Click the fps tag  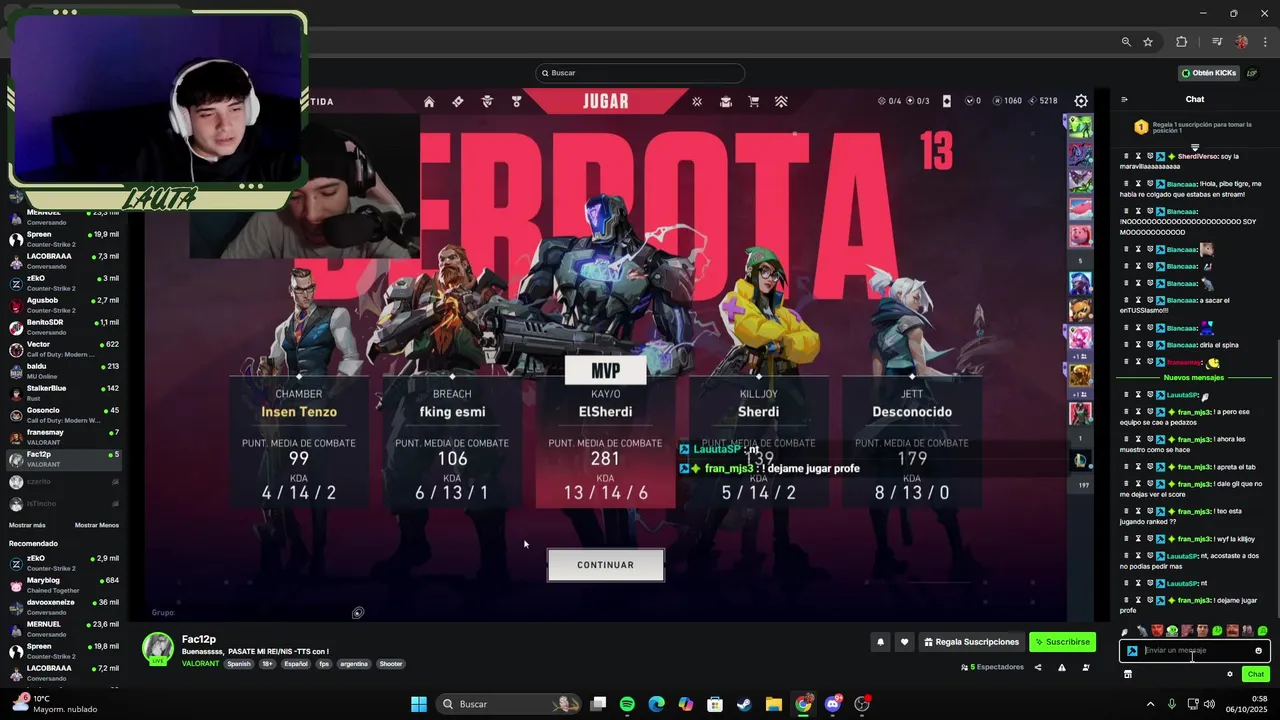pyautogui.click(x=324, y=664)
